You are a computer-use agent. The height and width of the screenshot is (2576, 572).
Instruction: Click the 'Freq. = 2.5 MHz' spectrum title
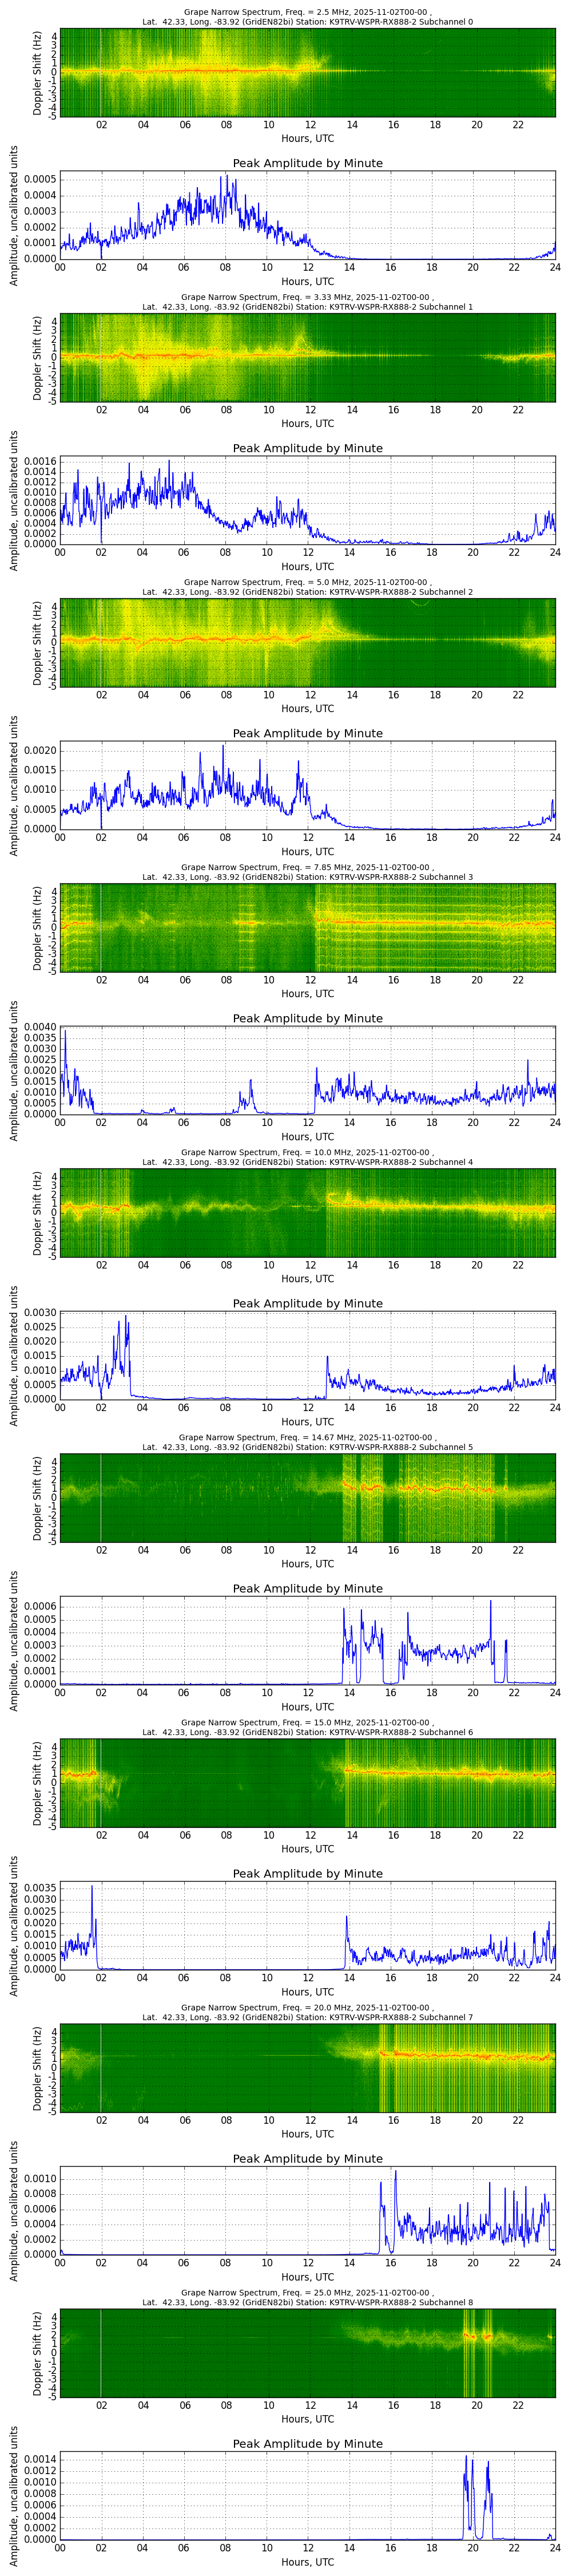pos(308,12)
